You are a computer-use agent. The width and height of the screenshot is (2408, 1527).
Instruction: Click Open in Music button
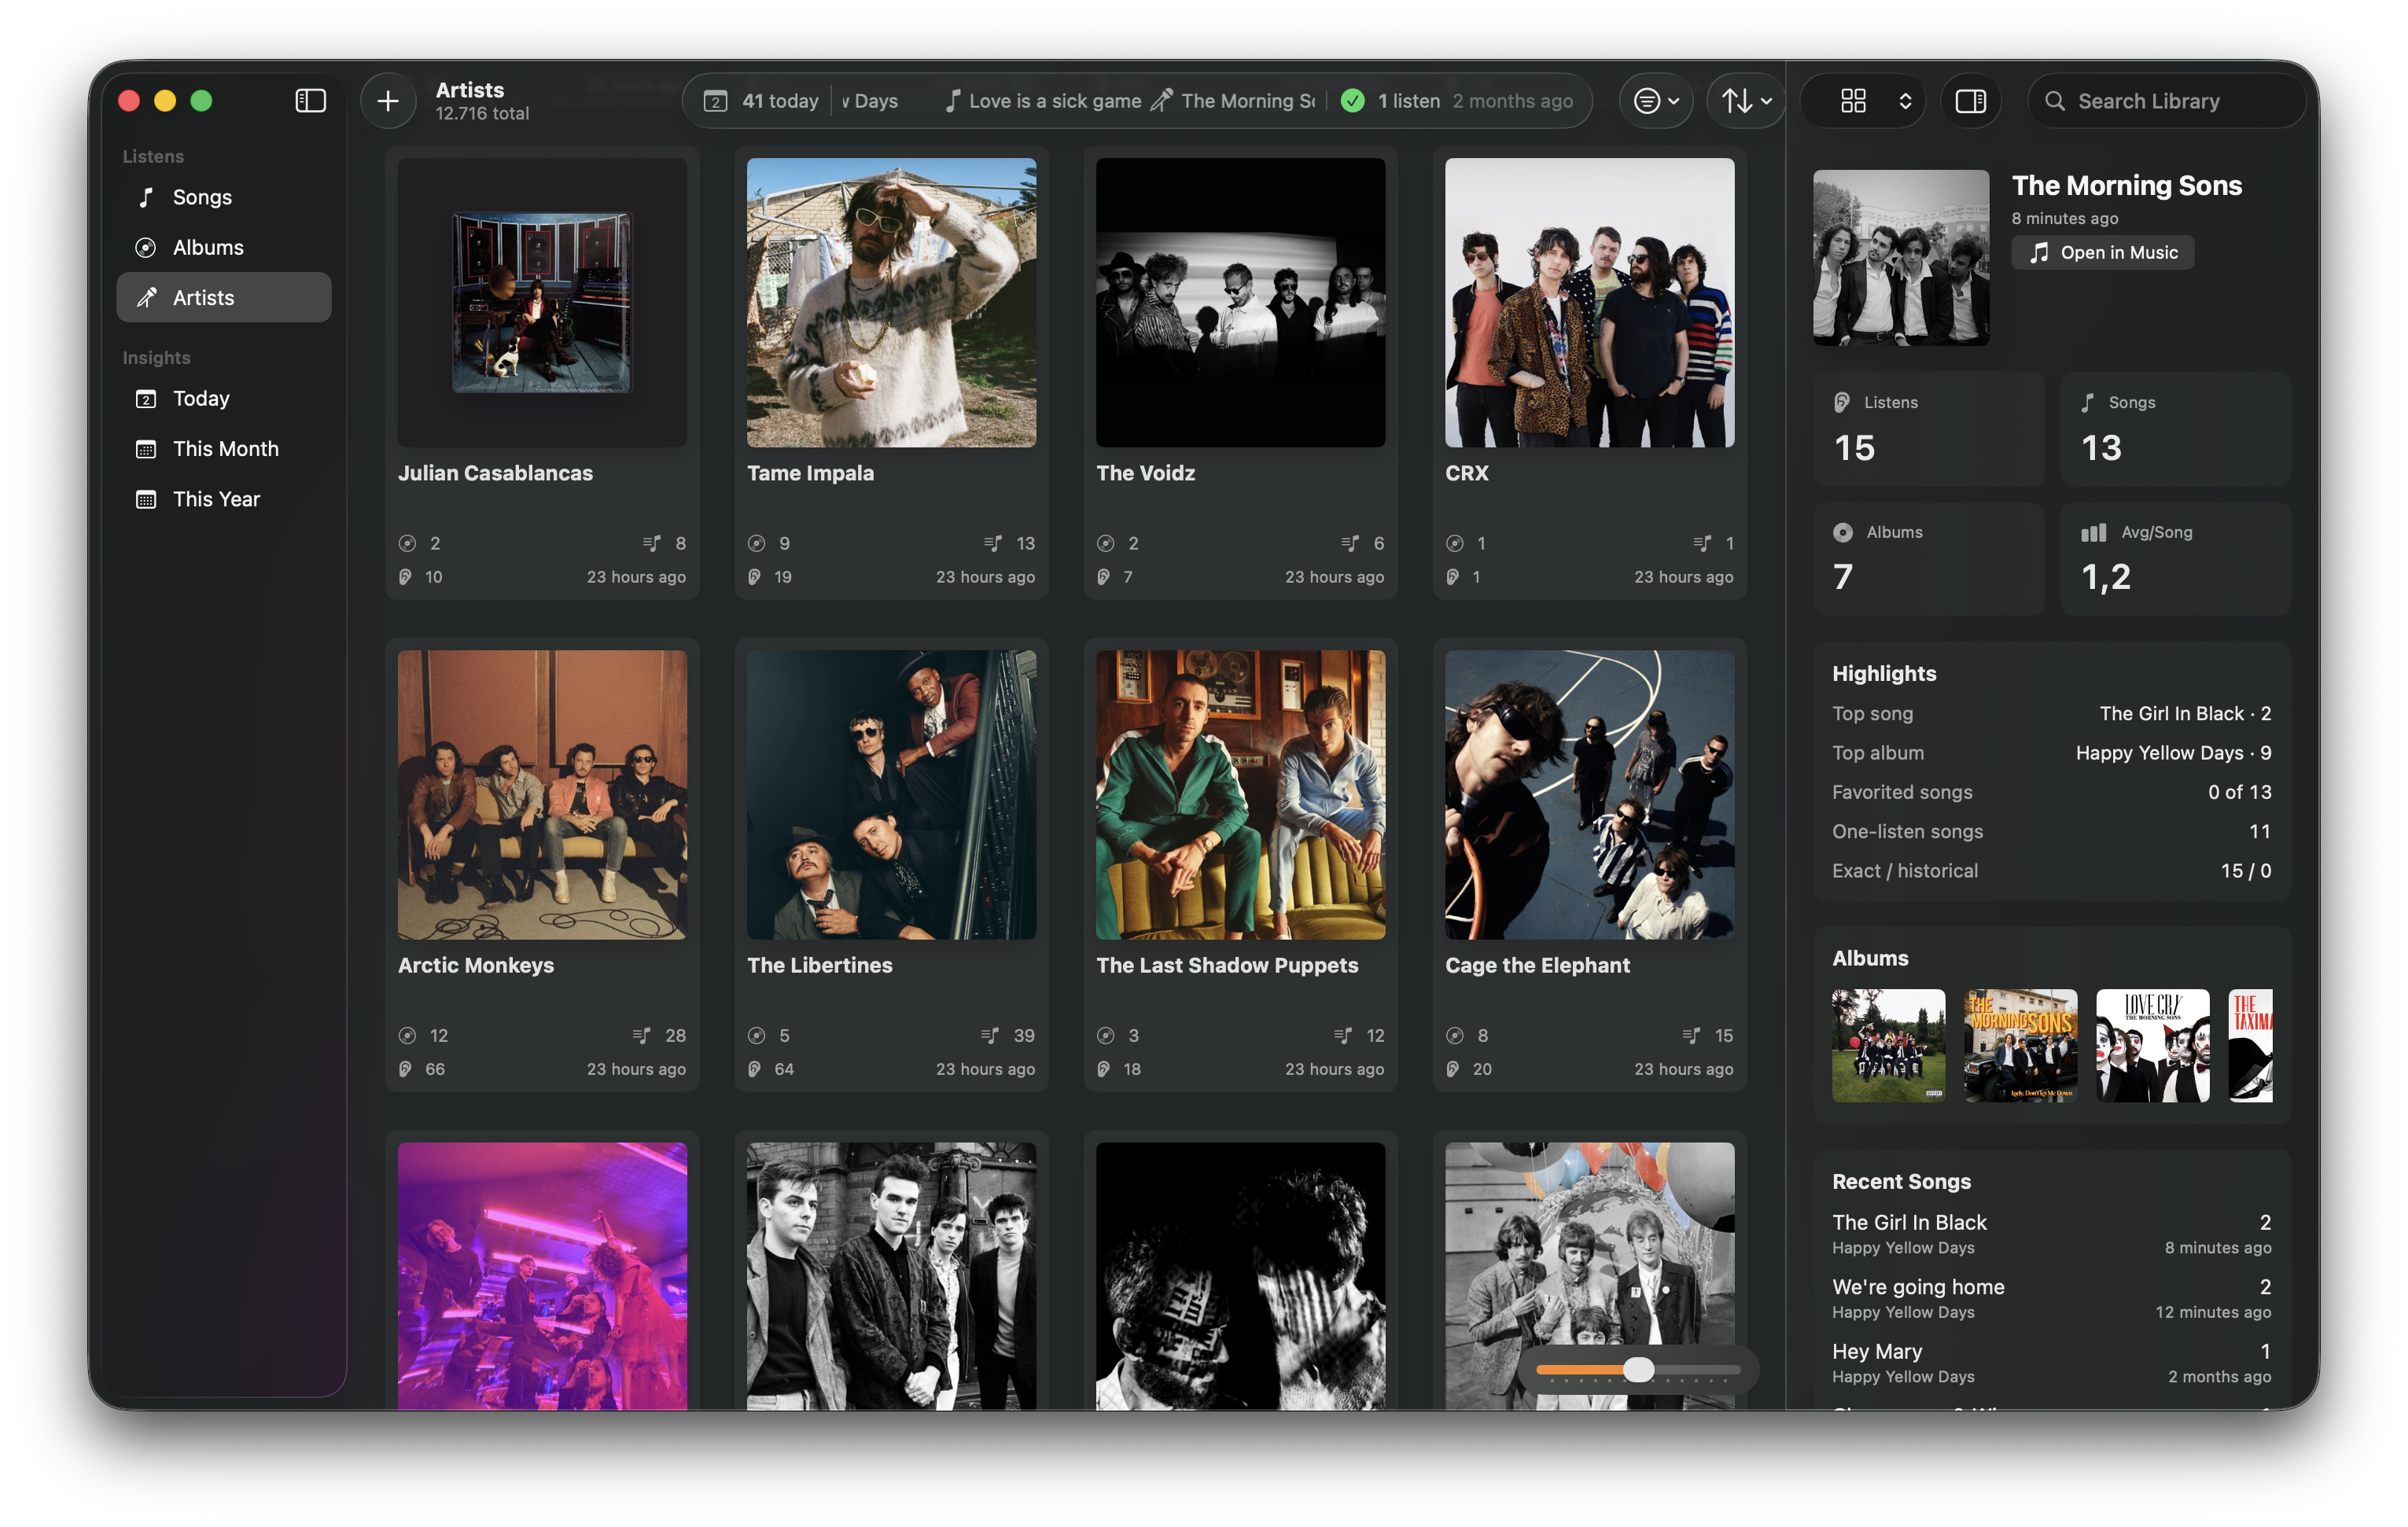pos(2102,252)
